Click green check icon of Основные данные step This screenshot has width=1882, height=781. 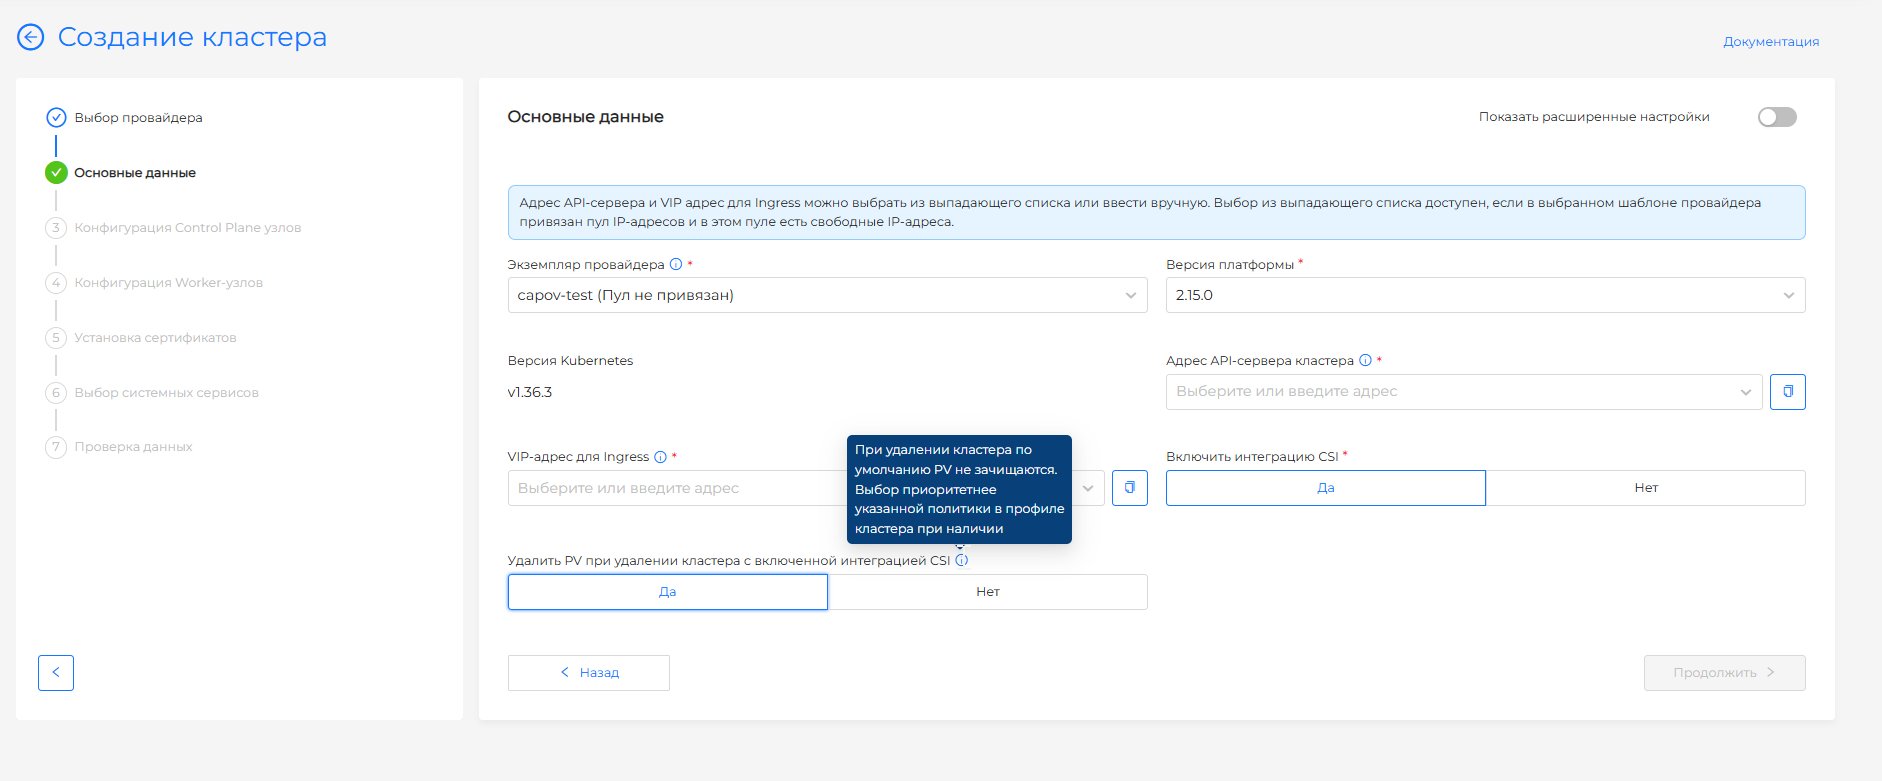56,173
